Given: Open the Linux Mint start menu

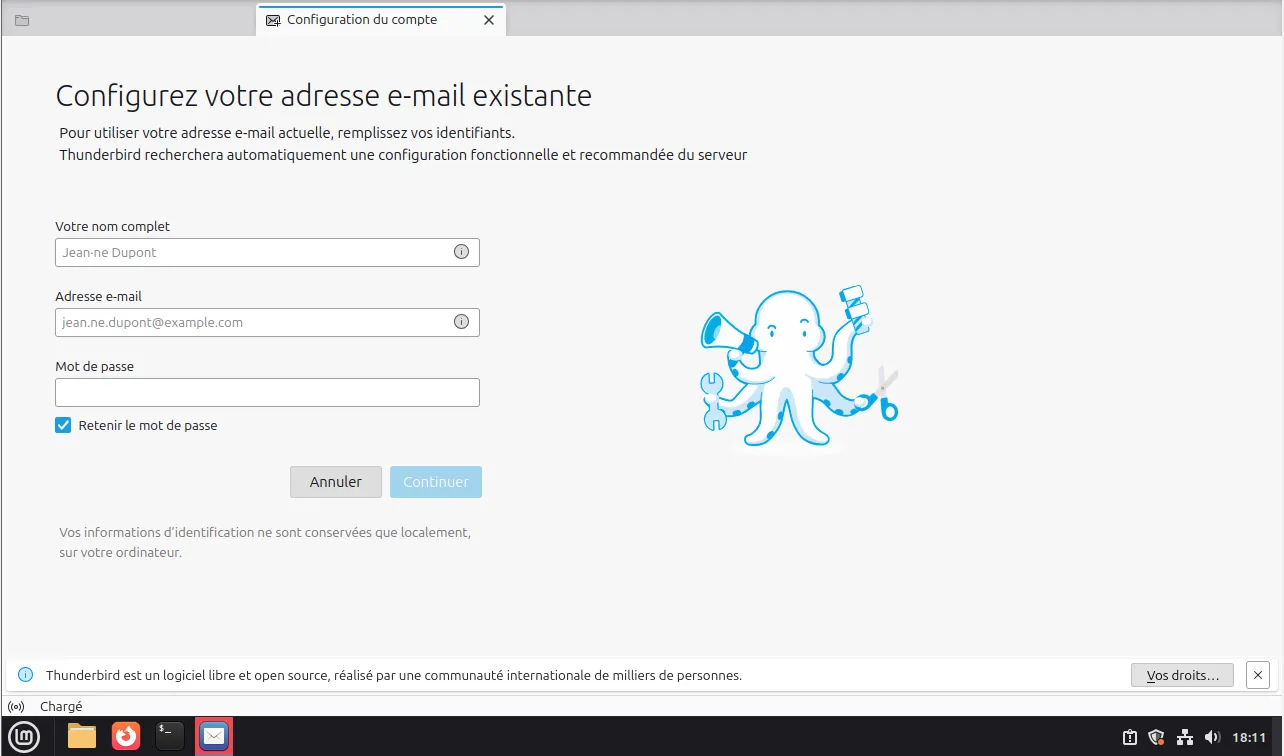Looking at the screenshot, I should [24, 737].
